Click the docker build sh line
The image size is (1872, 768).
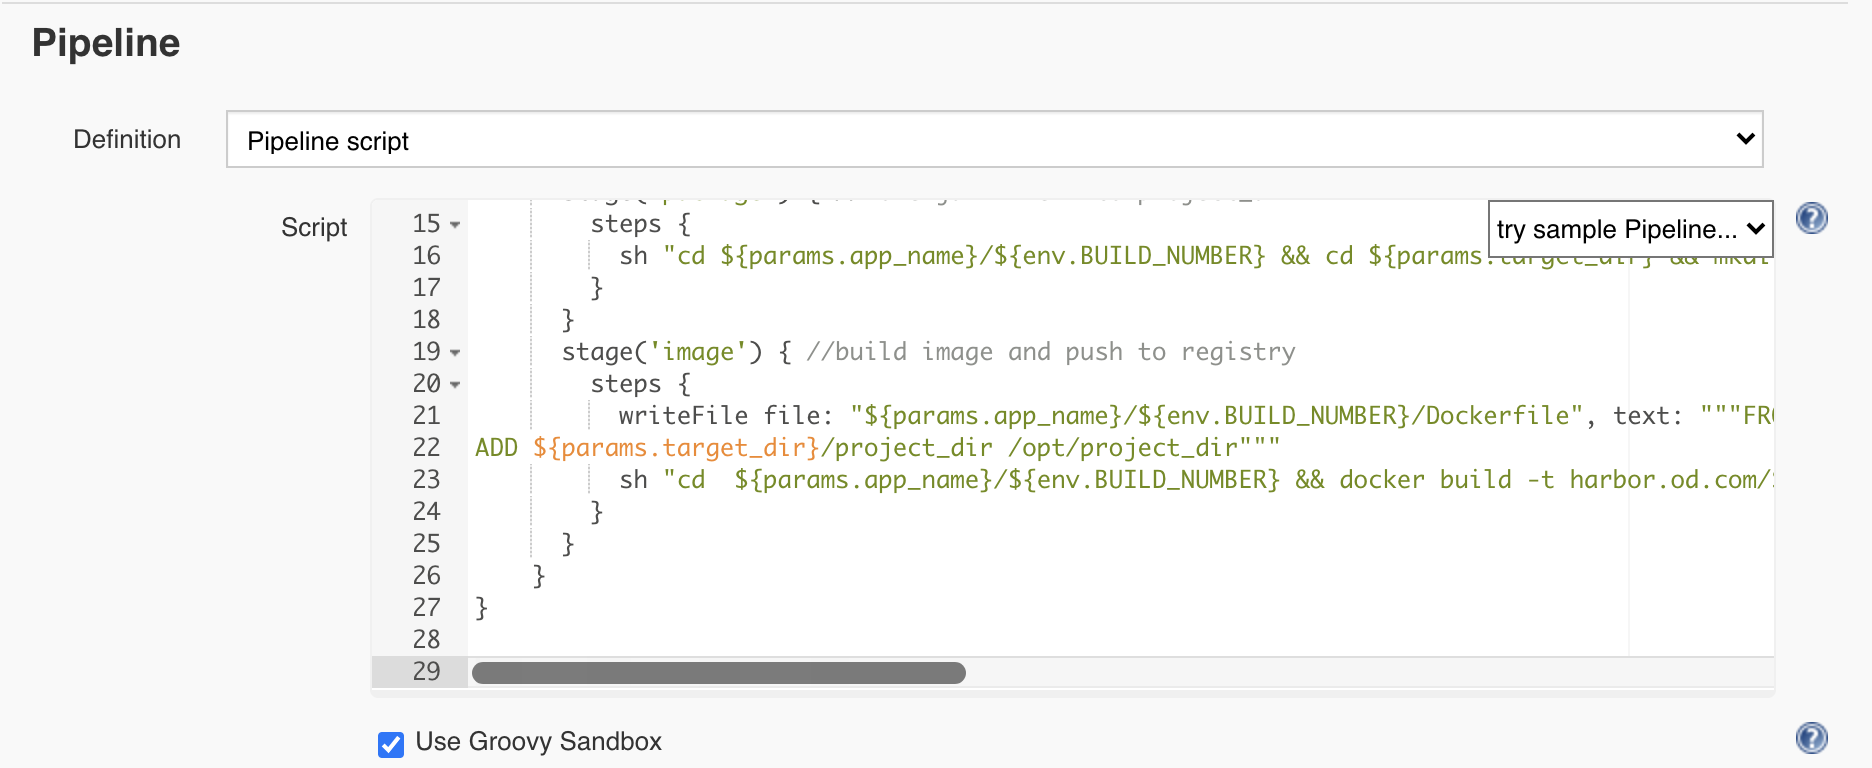[x=1196, y=480]
